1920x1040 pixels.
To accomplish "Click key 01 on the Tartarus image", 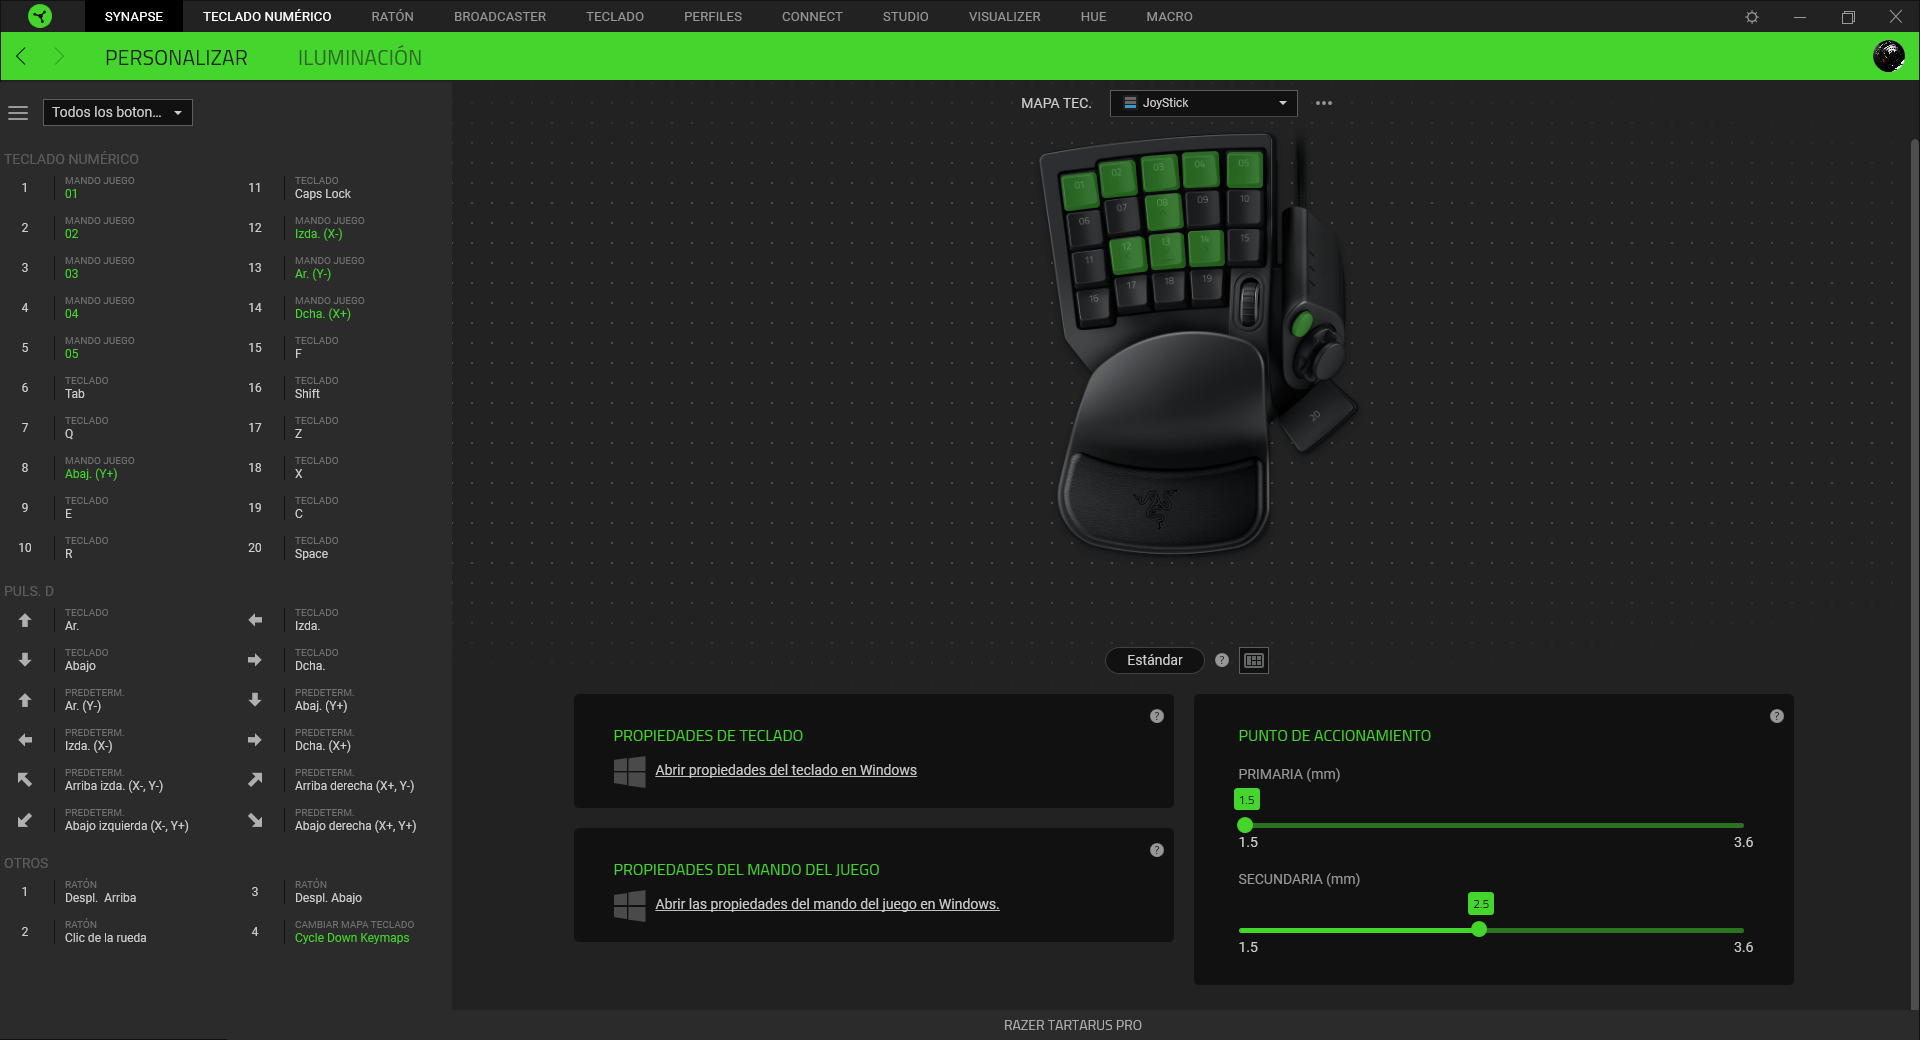I will click(x=1080, y=188).
